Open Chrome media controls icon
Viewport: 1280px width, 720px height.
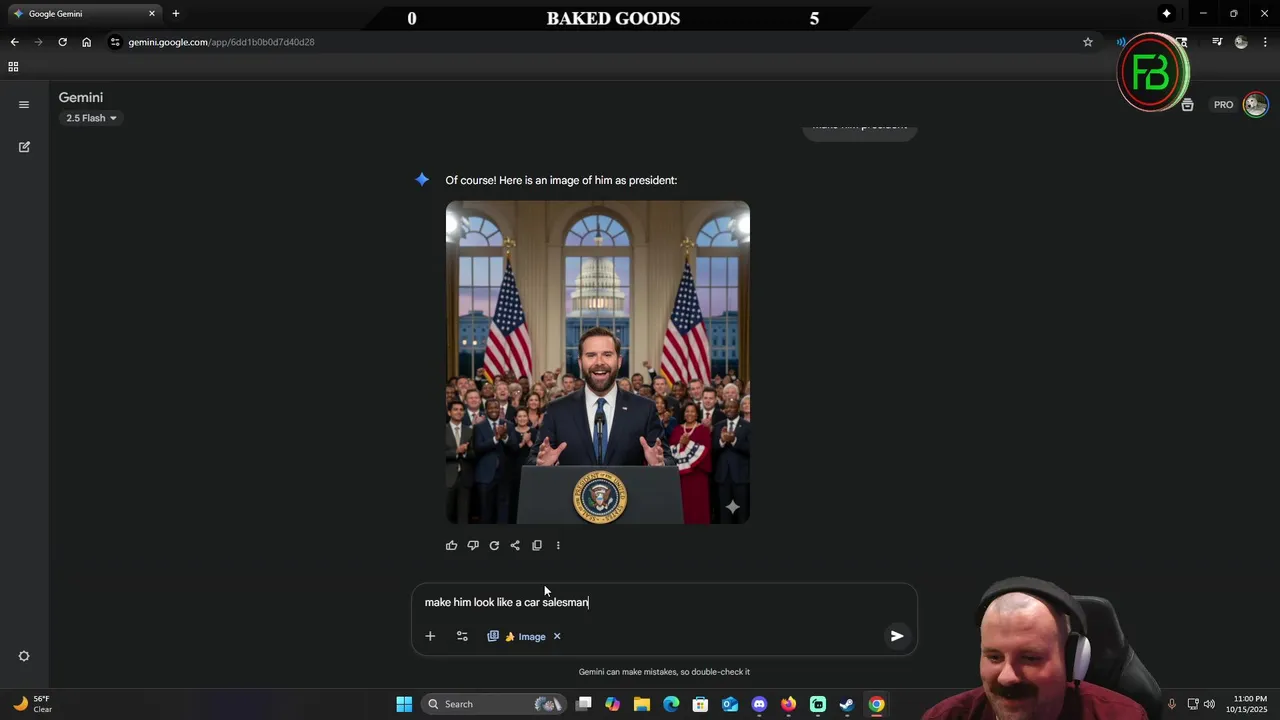point(1217,42)
